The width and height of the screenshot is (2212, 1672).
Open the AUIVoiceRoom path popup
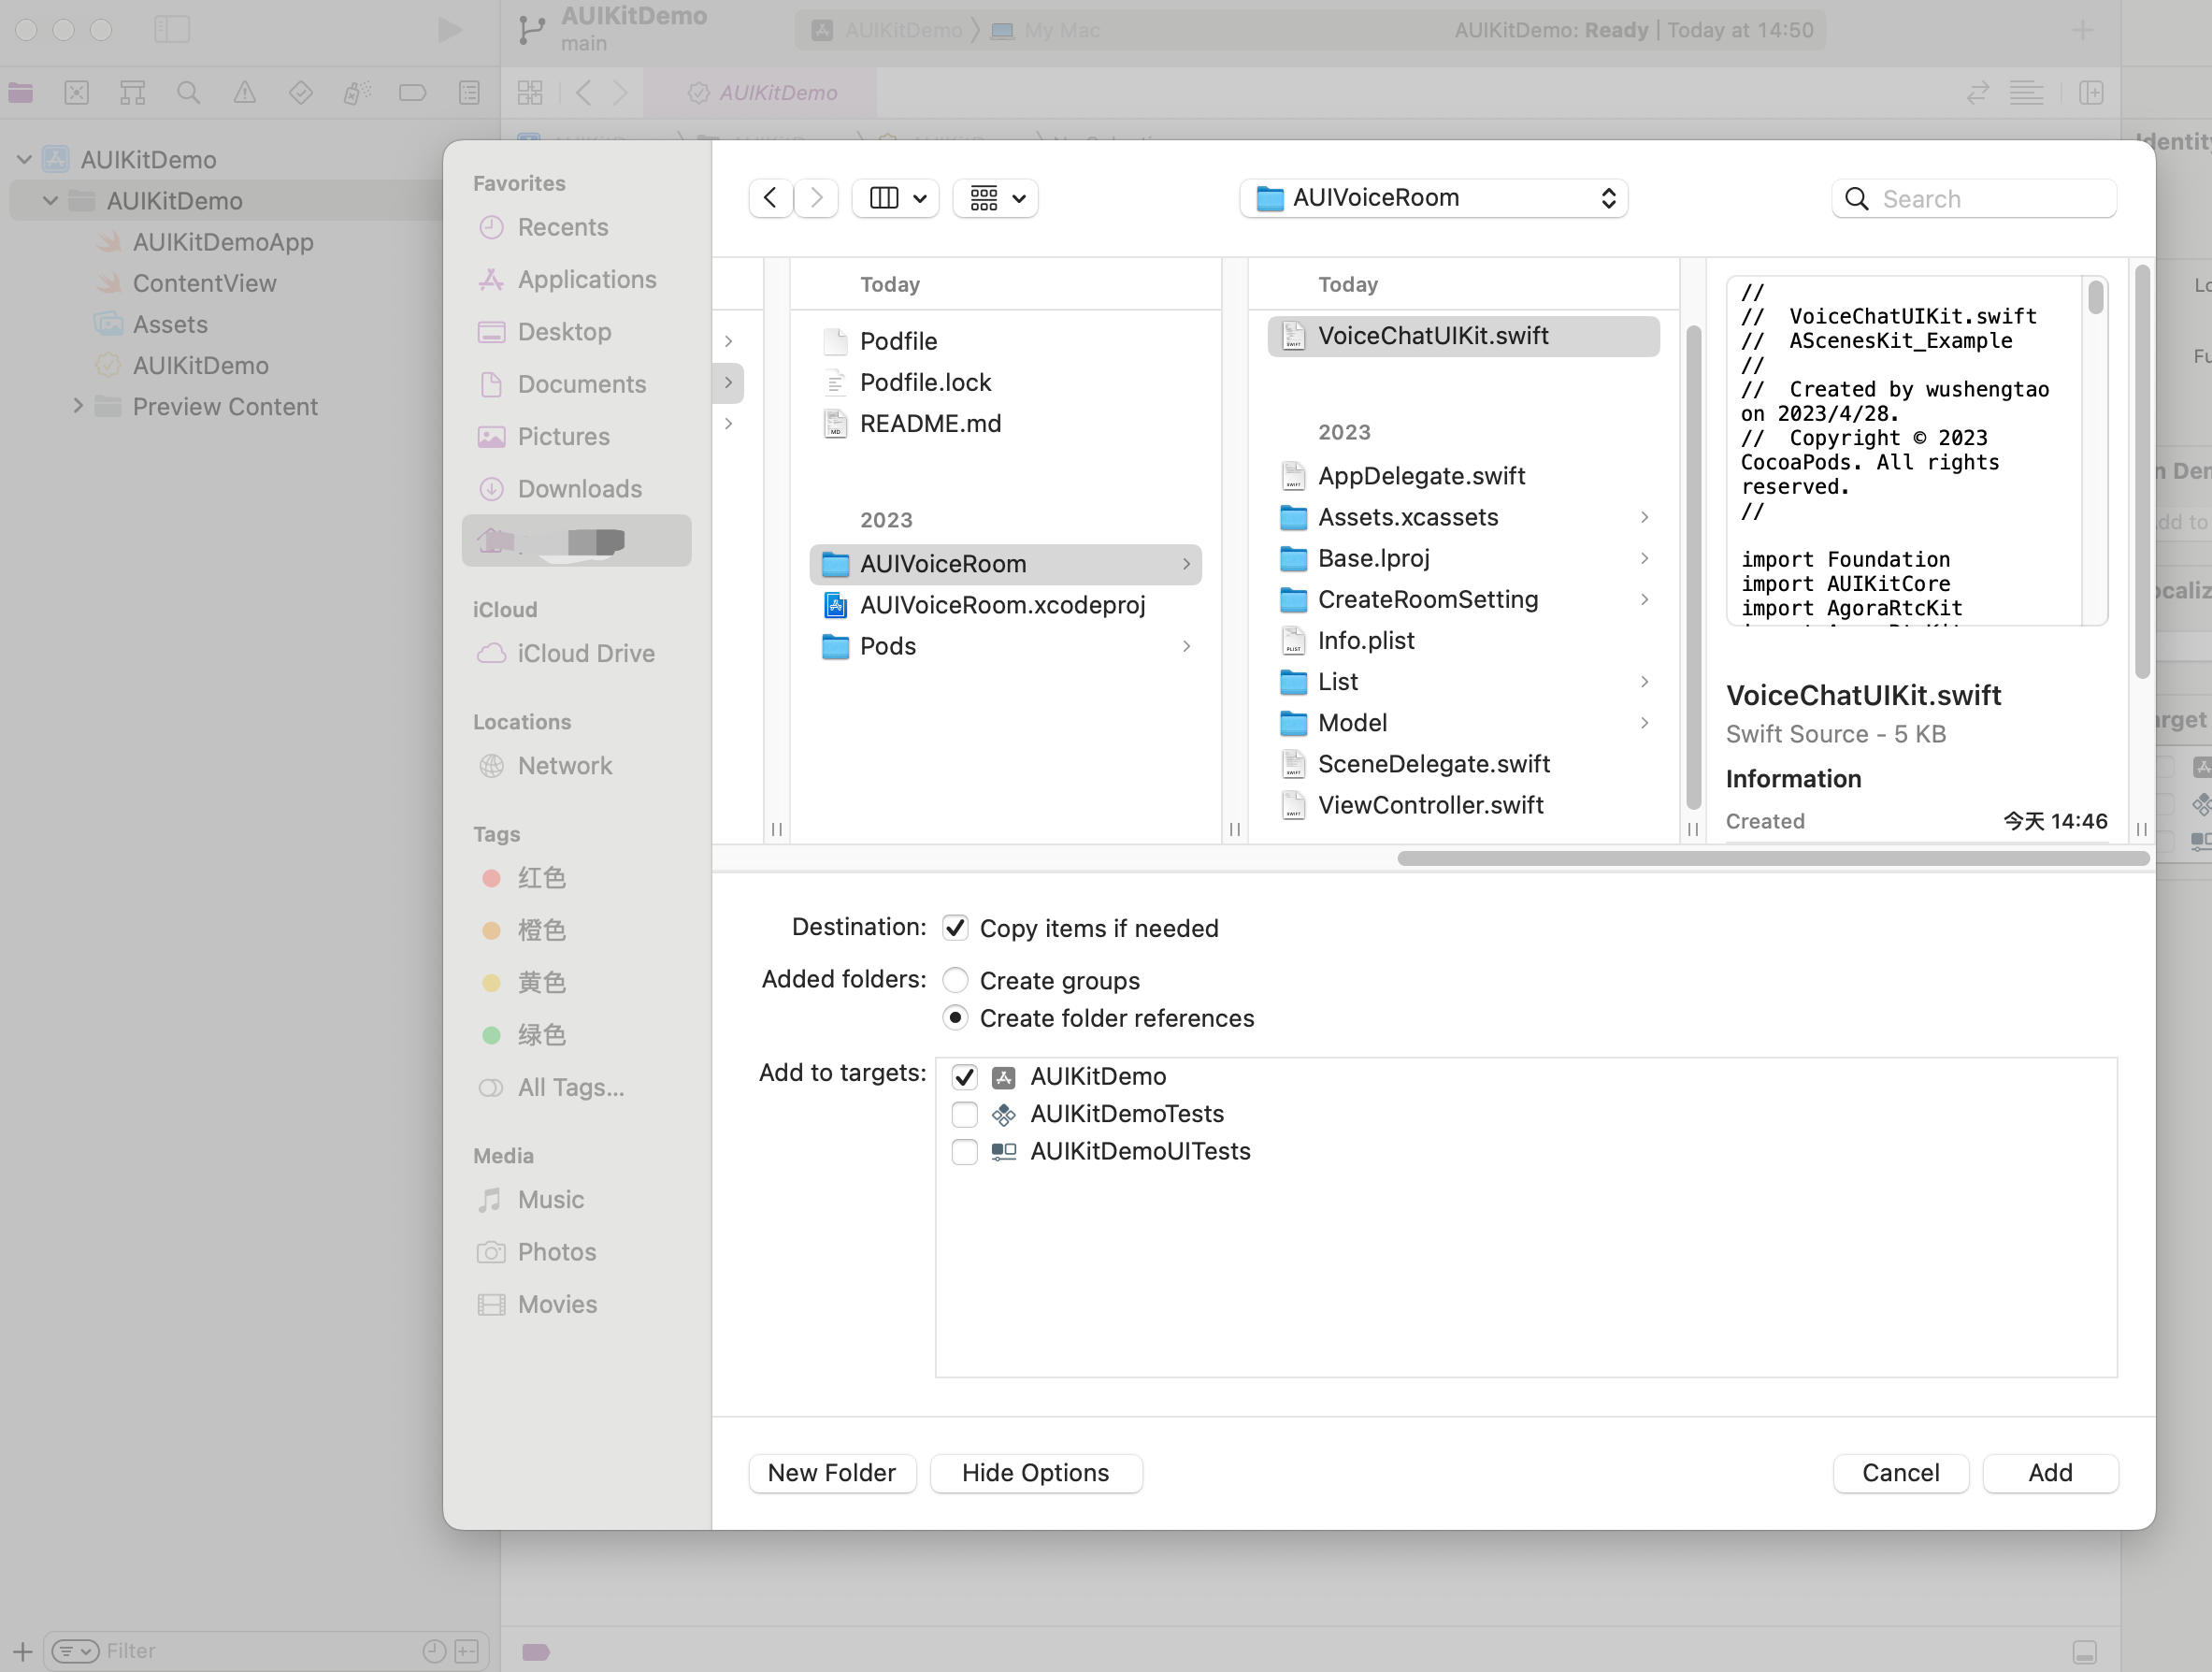(1434, 198)
